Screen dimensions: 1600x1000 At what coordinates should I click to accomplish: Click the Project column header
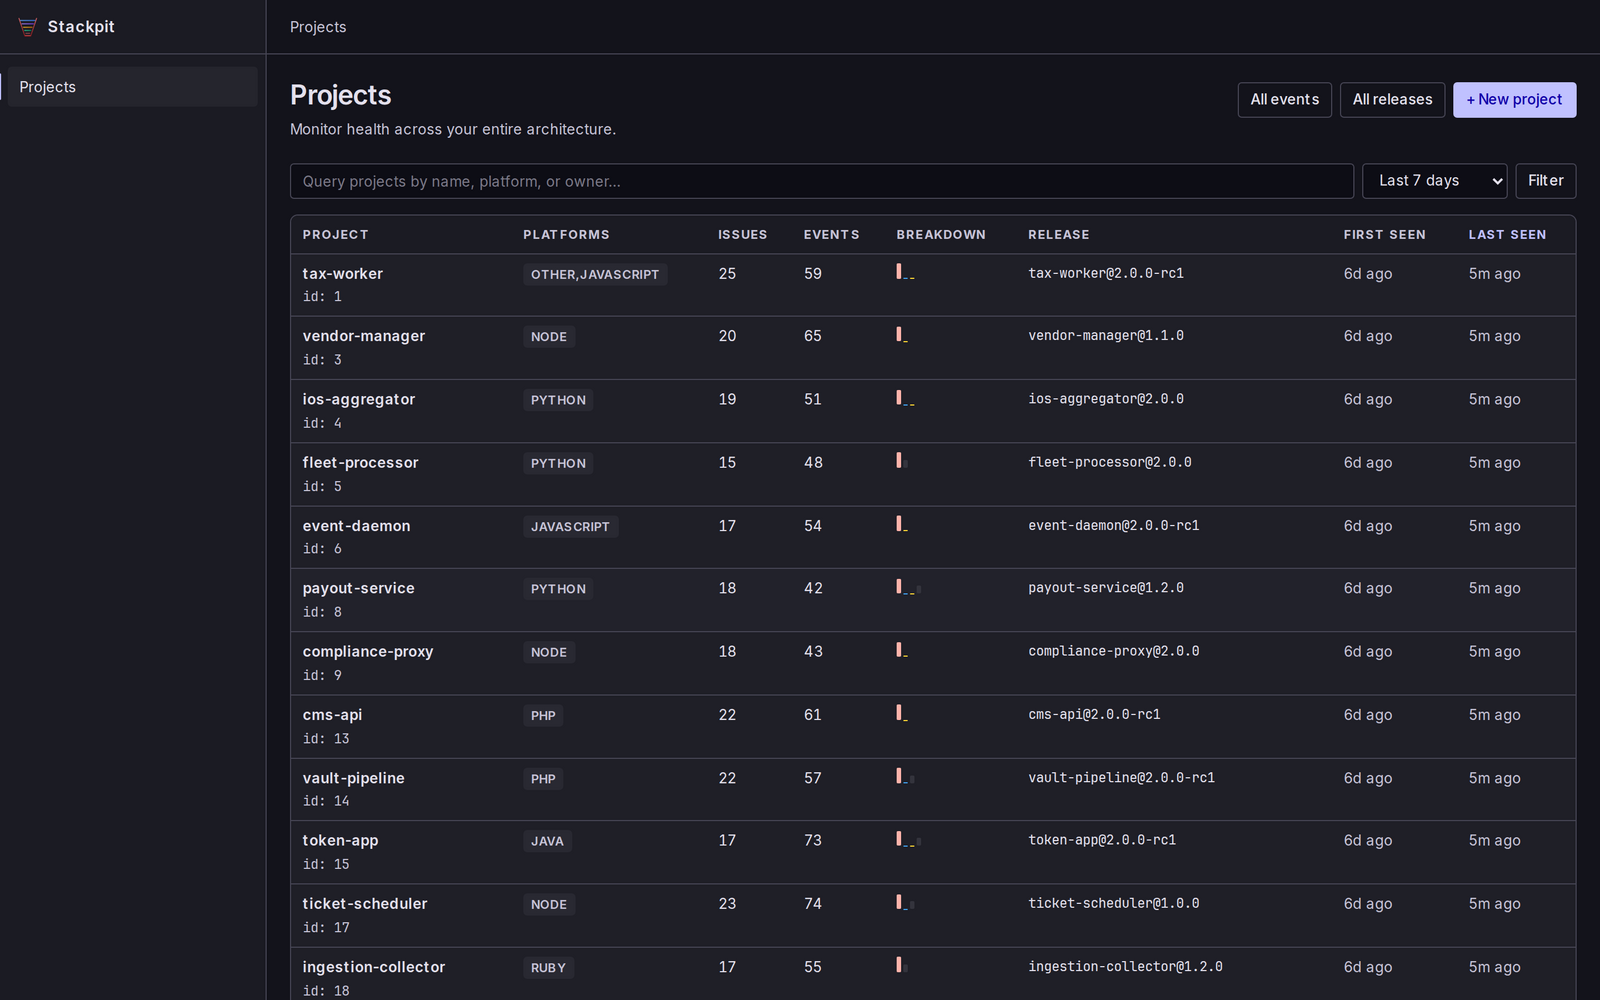pos(335,235)
